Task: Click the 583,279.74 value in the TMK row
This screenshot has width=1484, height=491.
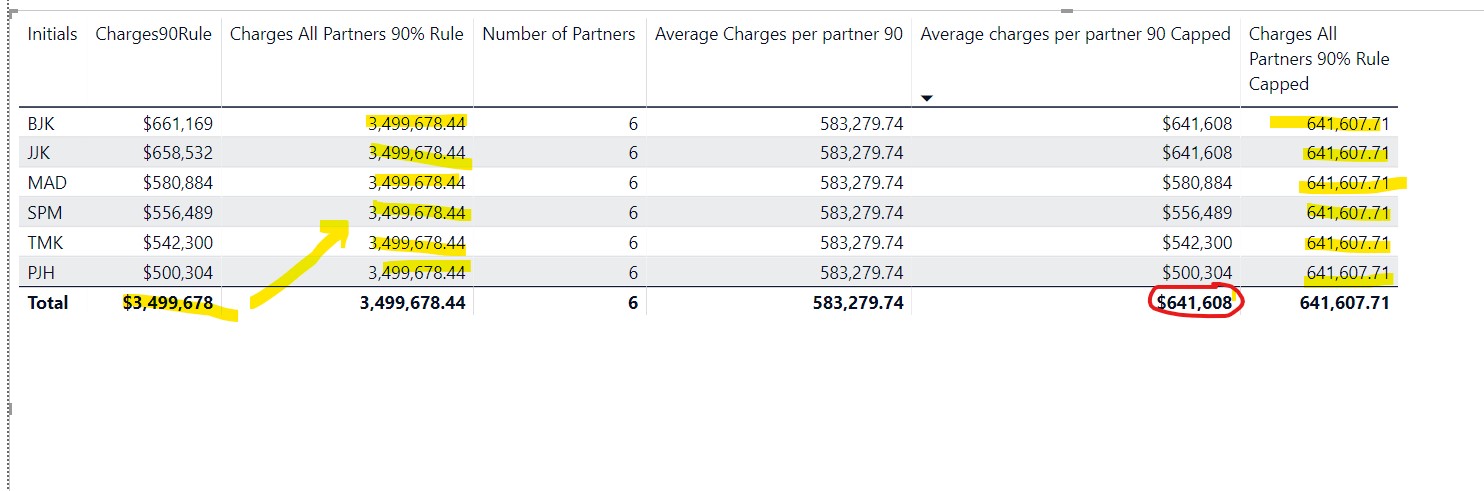Action: coord(861,243)
